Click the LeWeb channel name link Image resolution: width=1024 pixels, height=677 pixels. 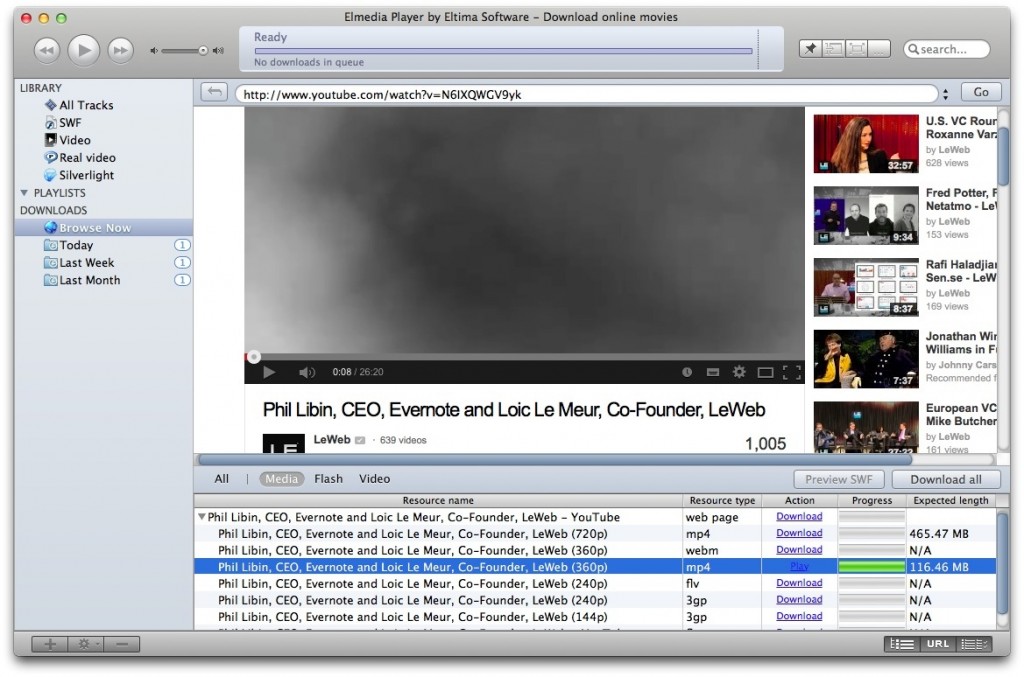tap(332, 440)
